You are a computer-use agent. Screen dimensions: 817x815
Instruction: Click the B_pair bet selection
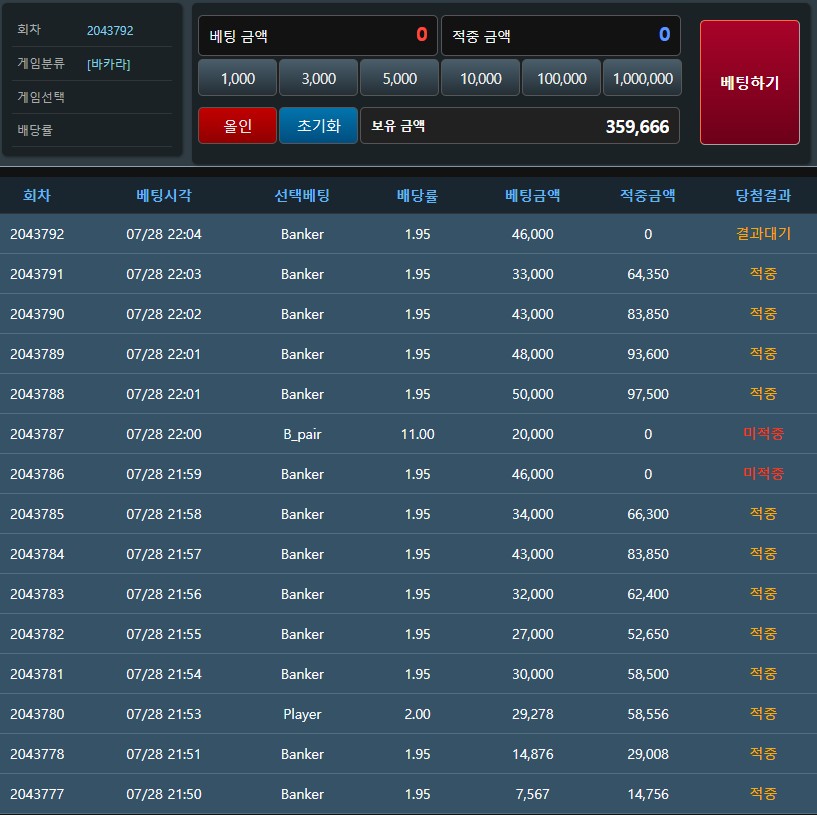coord(302,434)
